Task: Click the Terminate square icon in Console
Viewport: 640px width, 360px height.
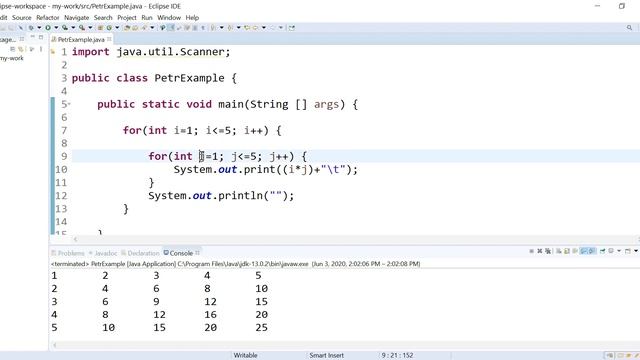Action: pos(531,251)
